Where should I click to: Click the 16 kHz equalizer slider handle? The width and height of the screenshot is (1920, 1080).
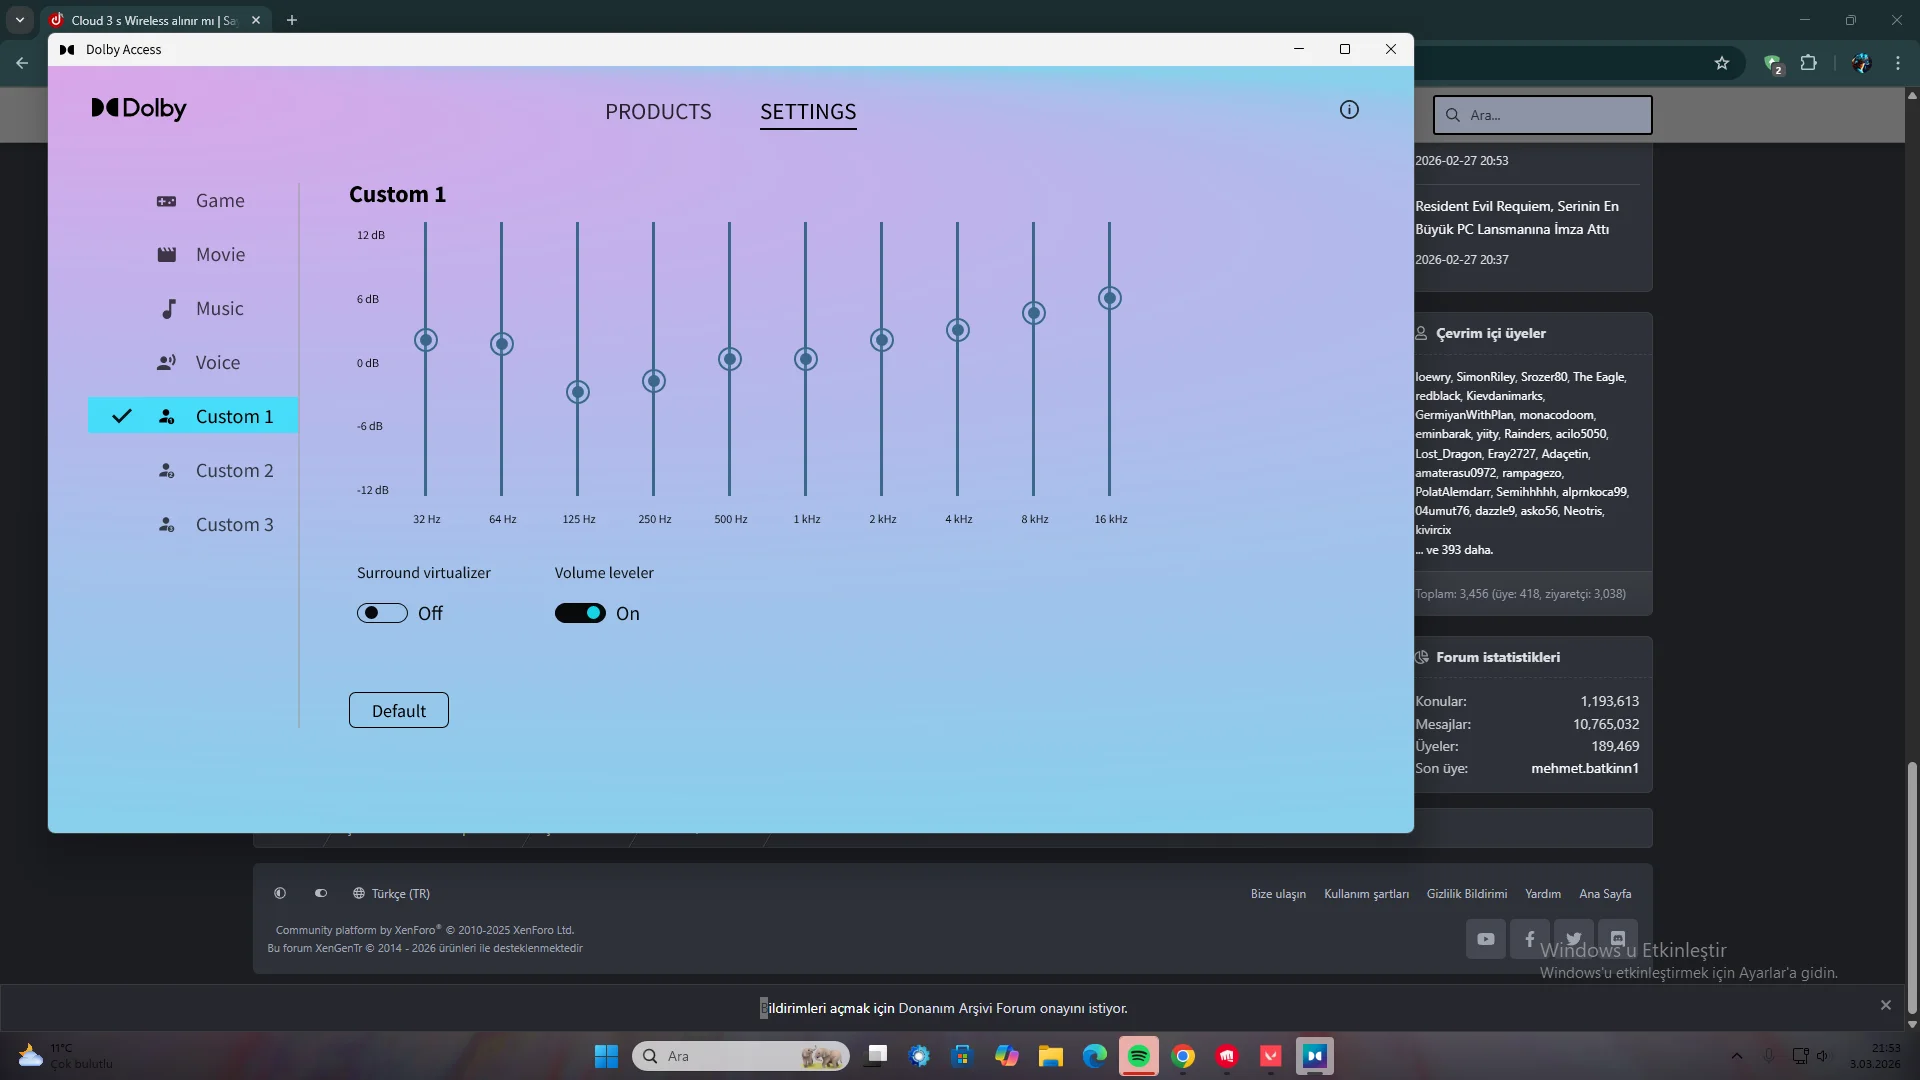point(1109,298)
